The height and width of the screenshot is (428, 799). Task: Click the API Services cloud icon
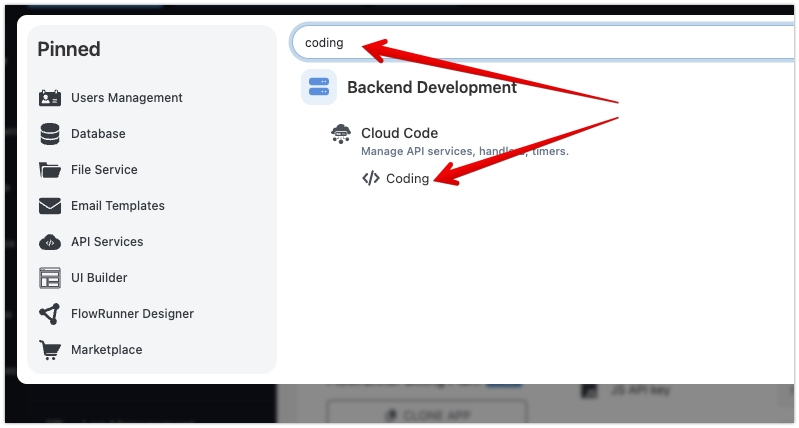click(50, 242)
